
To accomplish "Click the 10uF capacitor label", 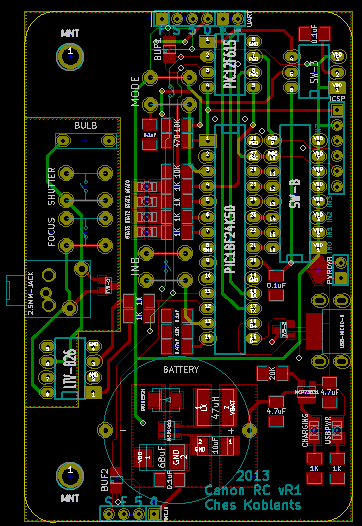I will tap(215, 446).
